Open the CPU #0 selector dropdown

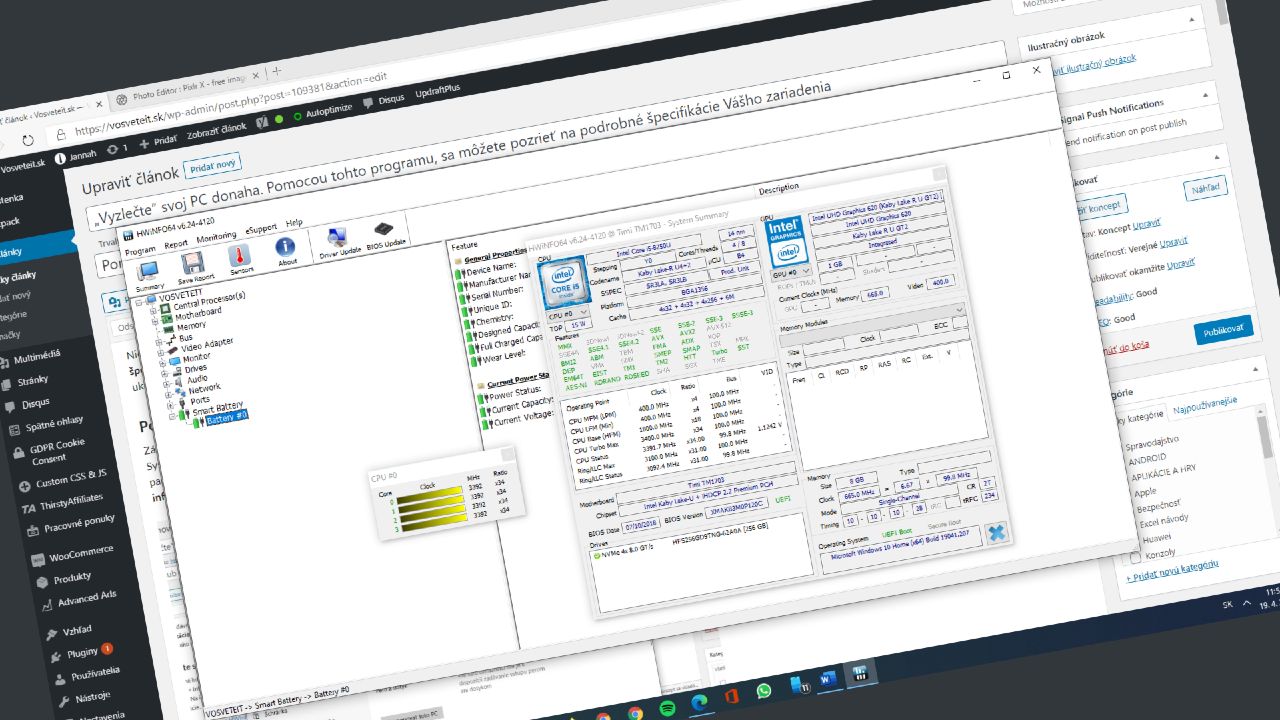(569, 313)
